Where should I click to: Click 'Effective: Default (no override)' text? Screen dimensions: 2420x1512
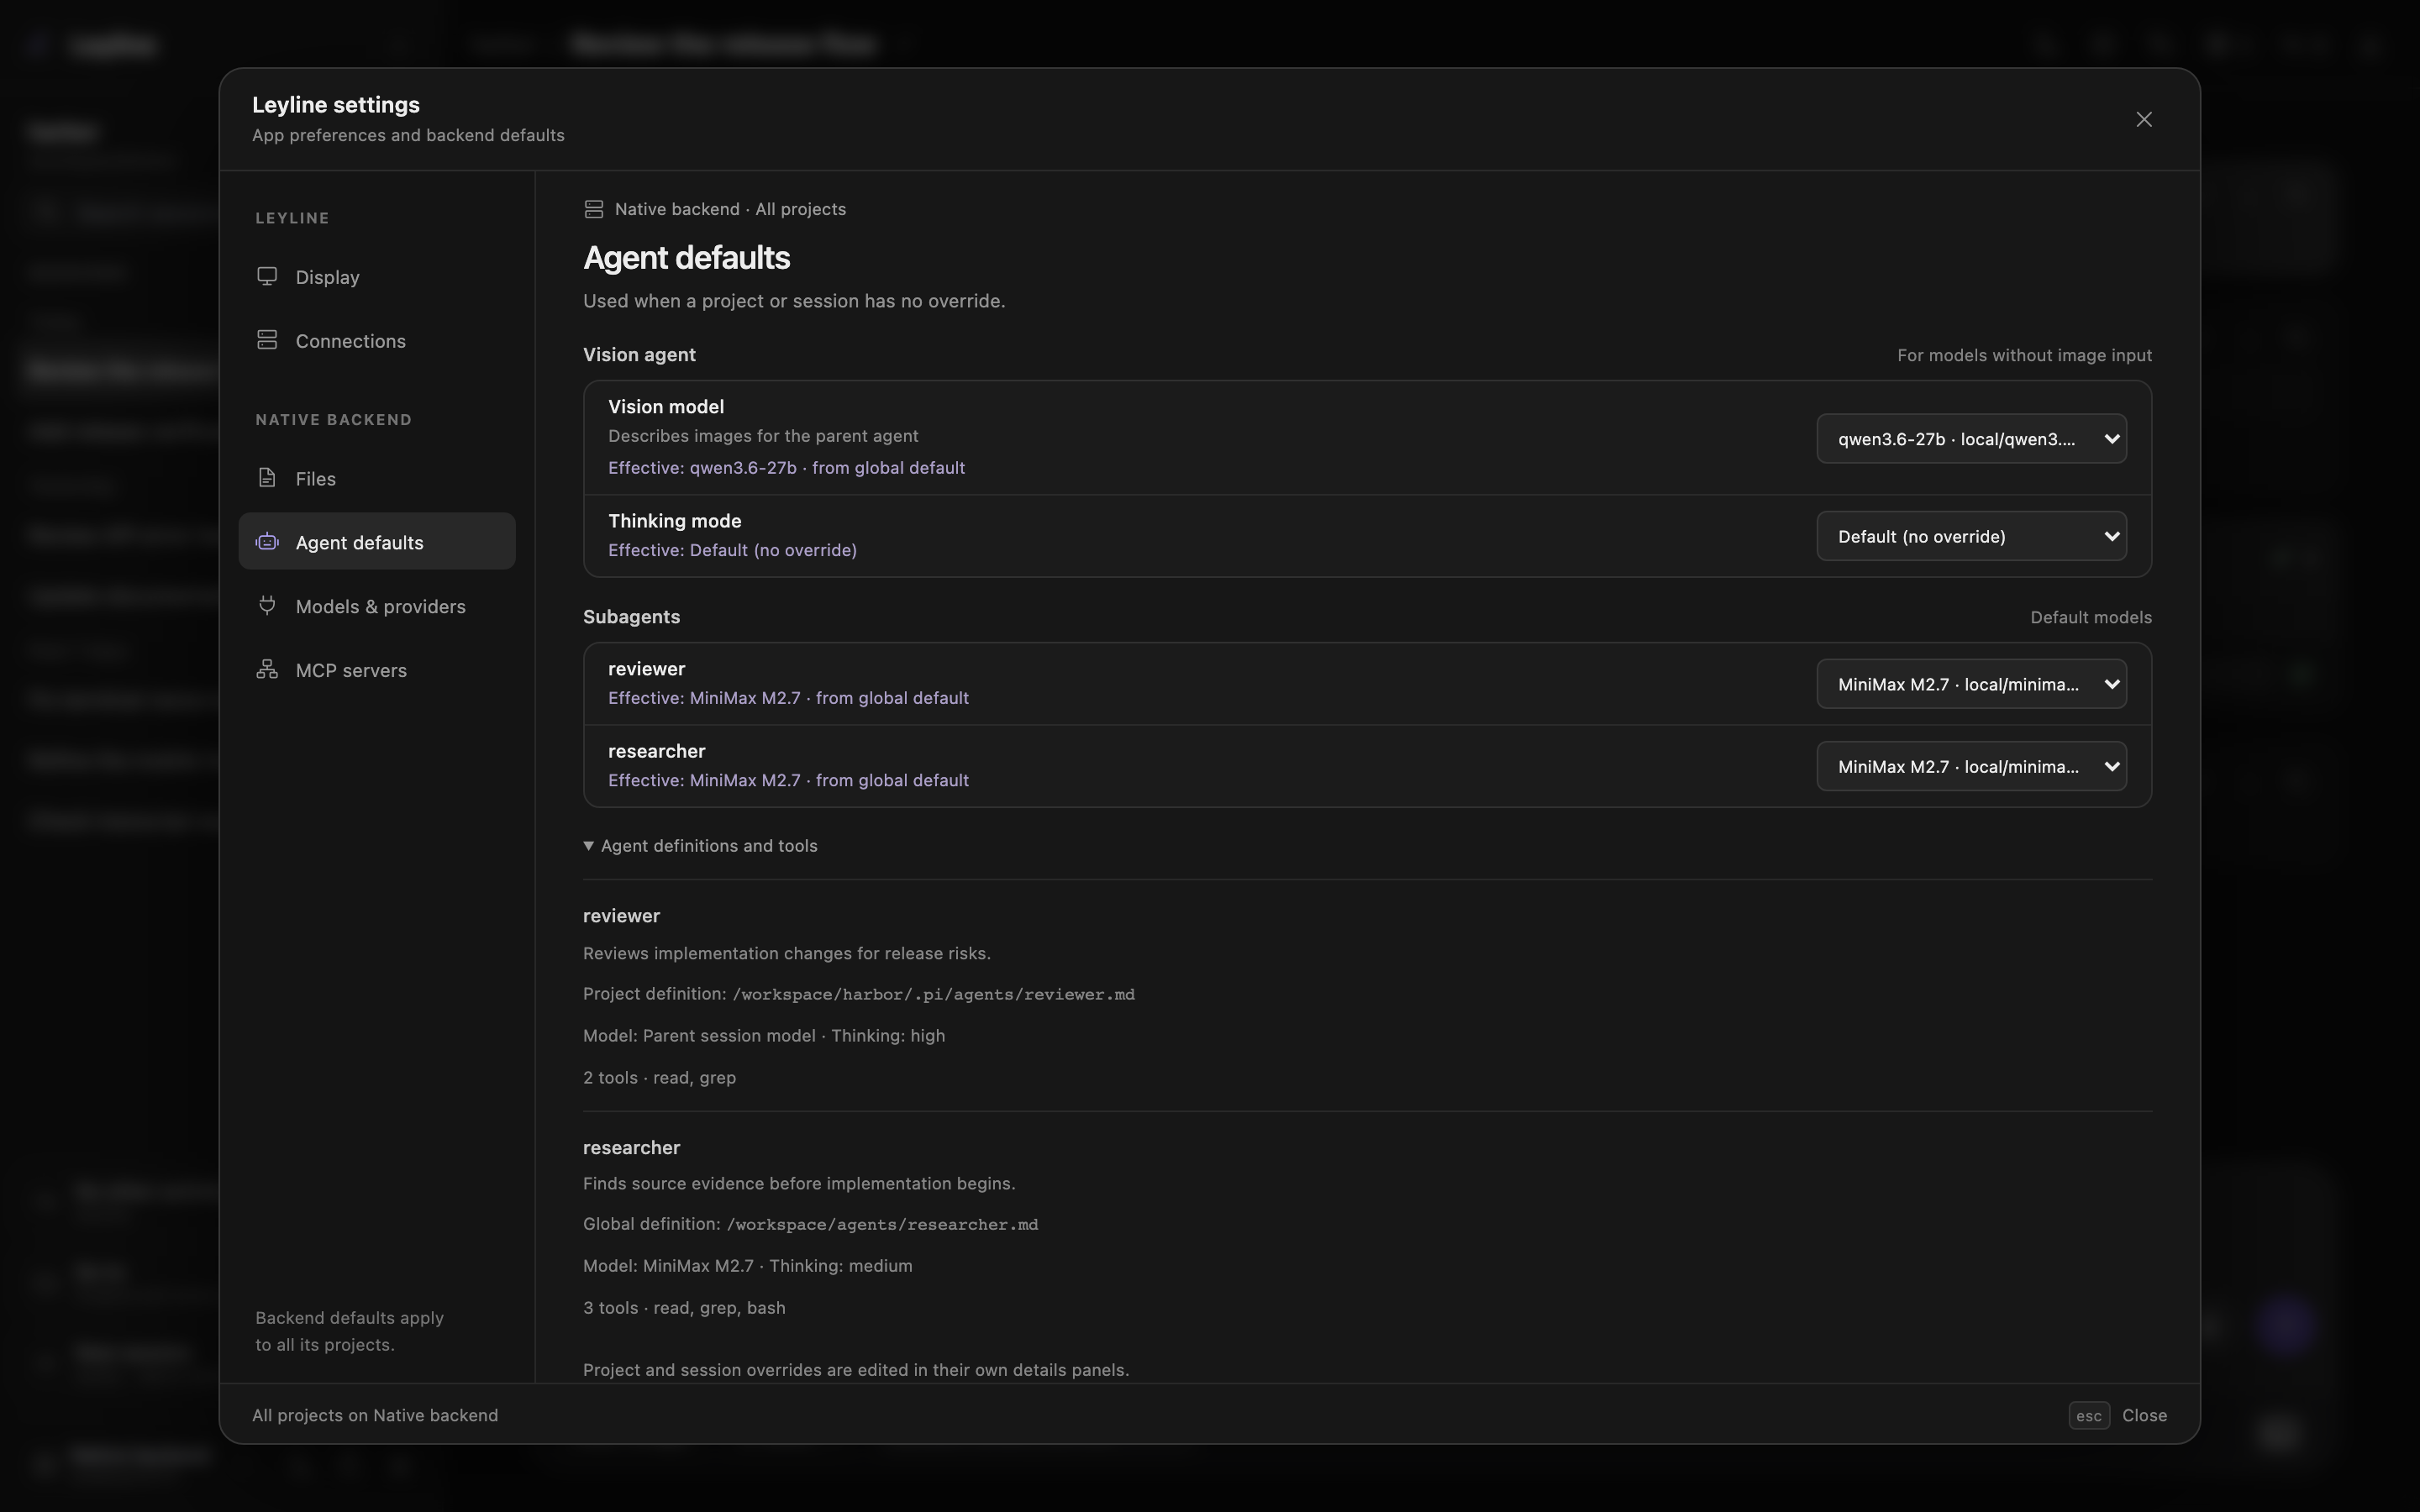coord(732,550)
